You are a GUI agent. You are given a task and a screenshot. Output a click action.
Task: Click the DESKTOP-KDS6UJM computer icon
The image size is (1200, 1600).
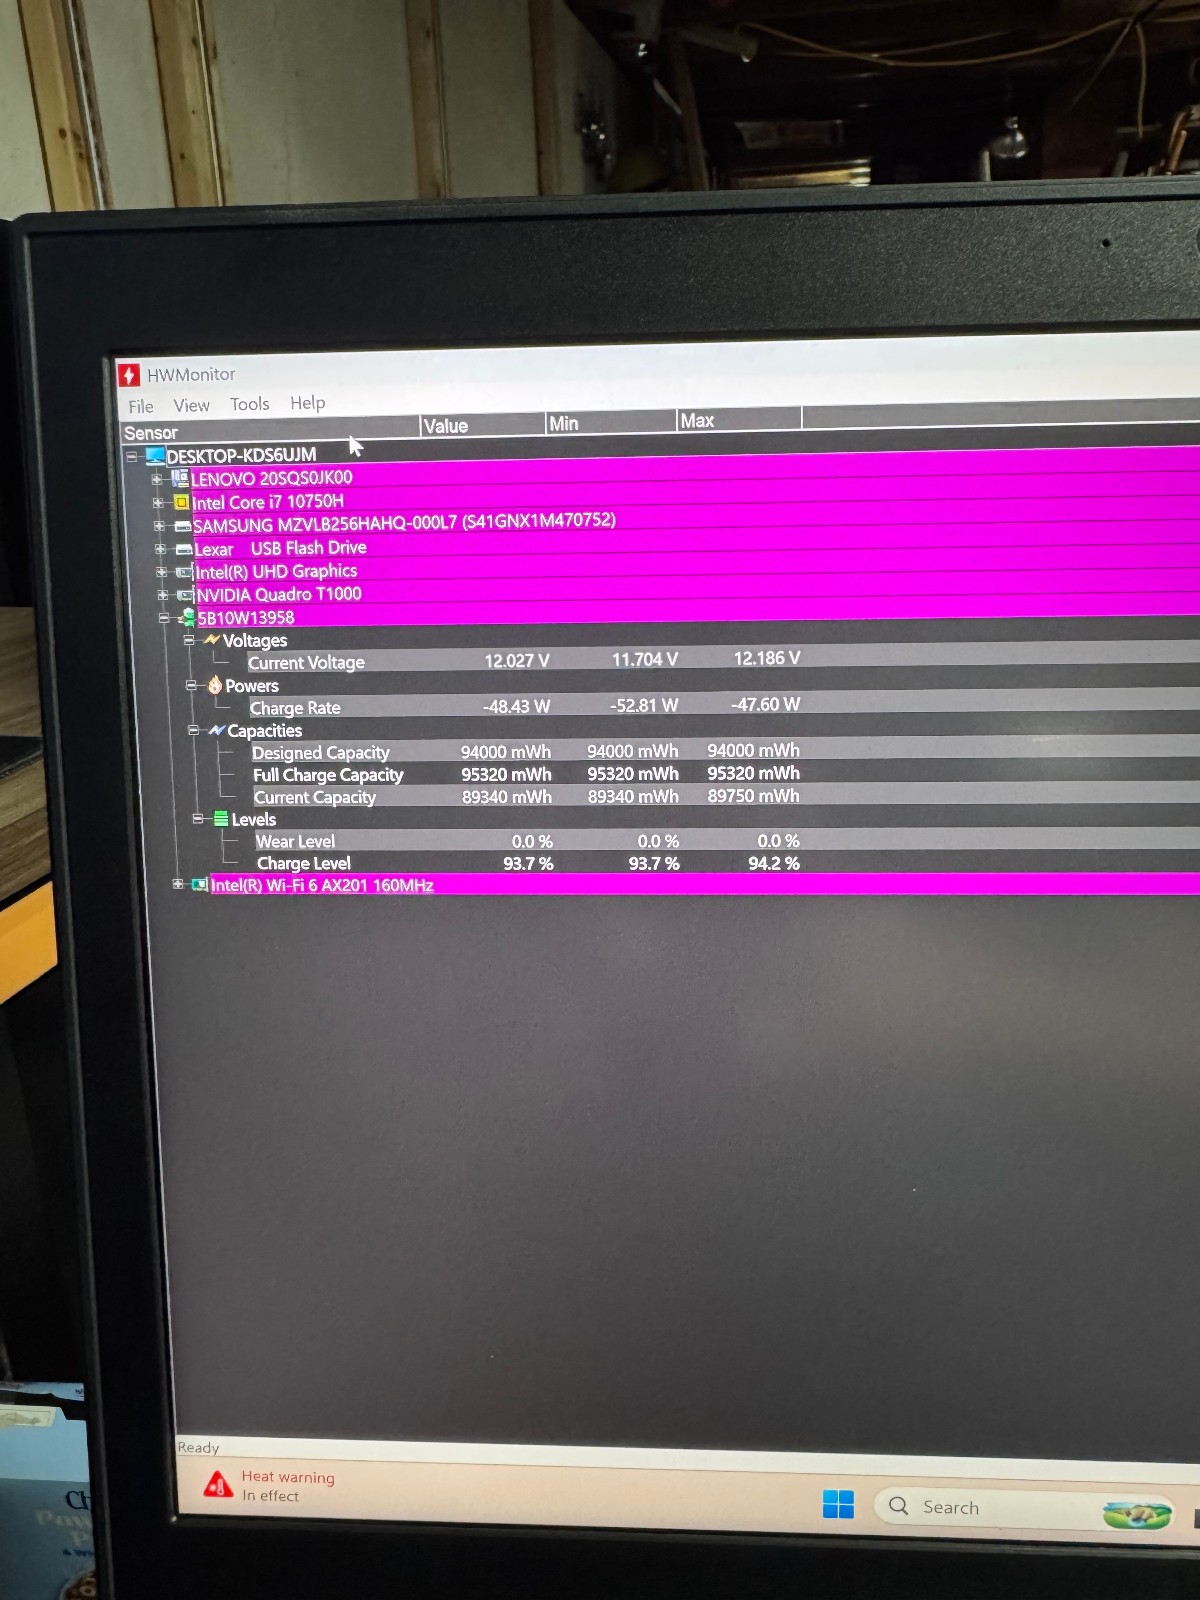tap(155, 455)
